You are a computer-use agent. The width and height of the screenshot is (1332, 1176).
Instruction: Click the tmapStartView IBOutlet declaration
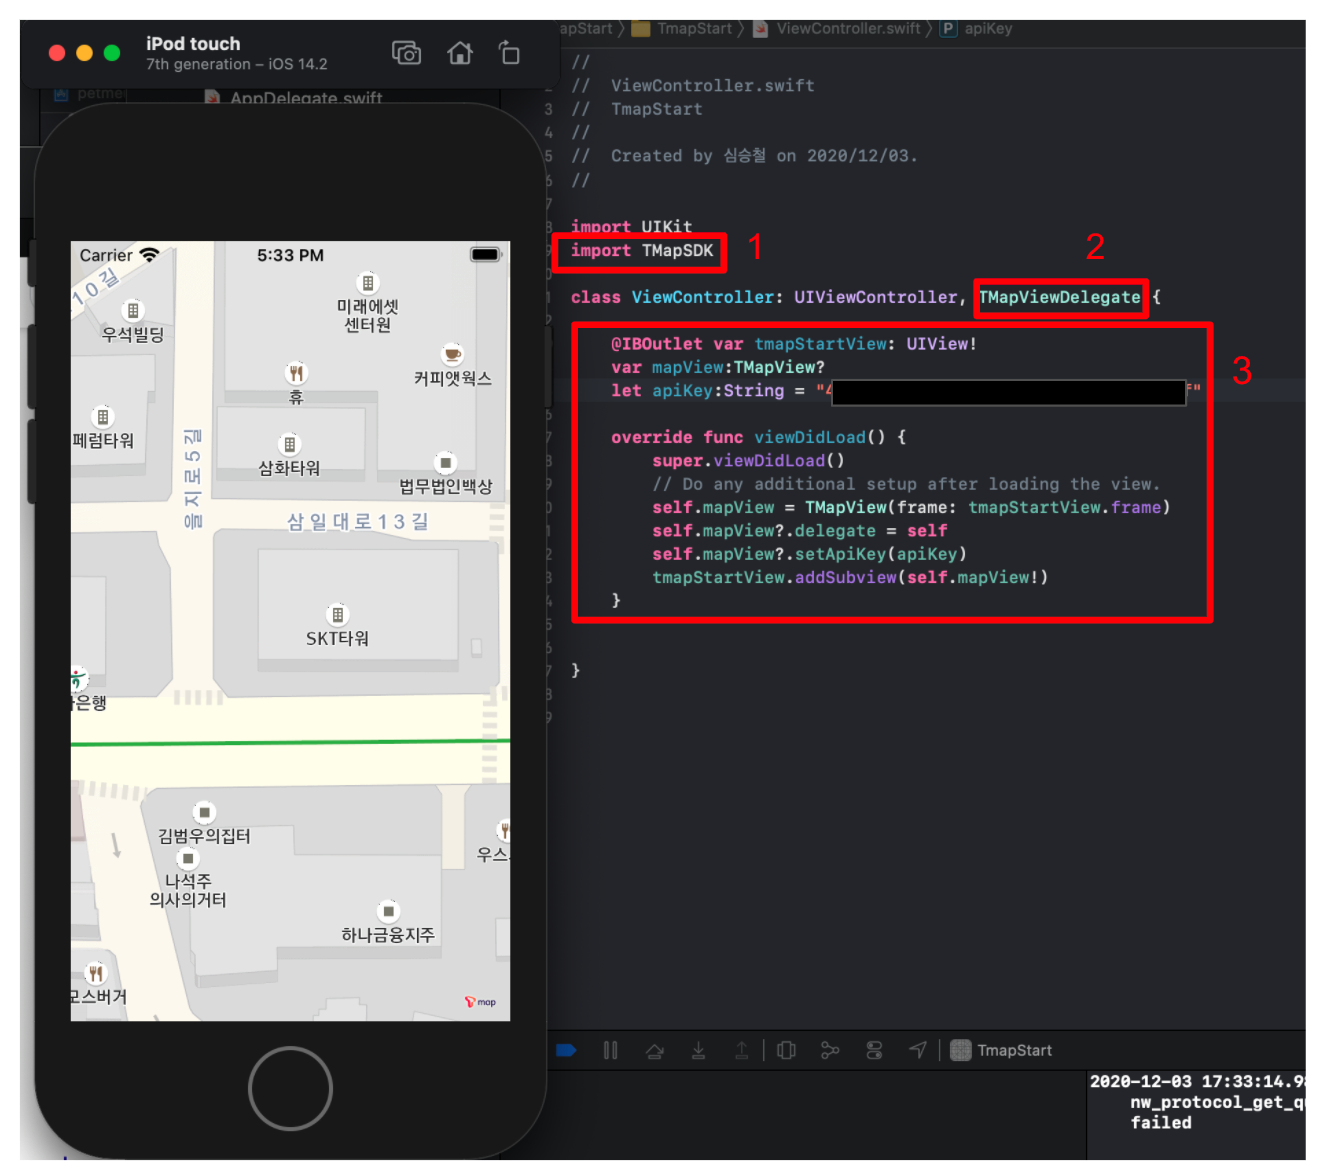[794, 344]
